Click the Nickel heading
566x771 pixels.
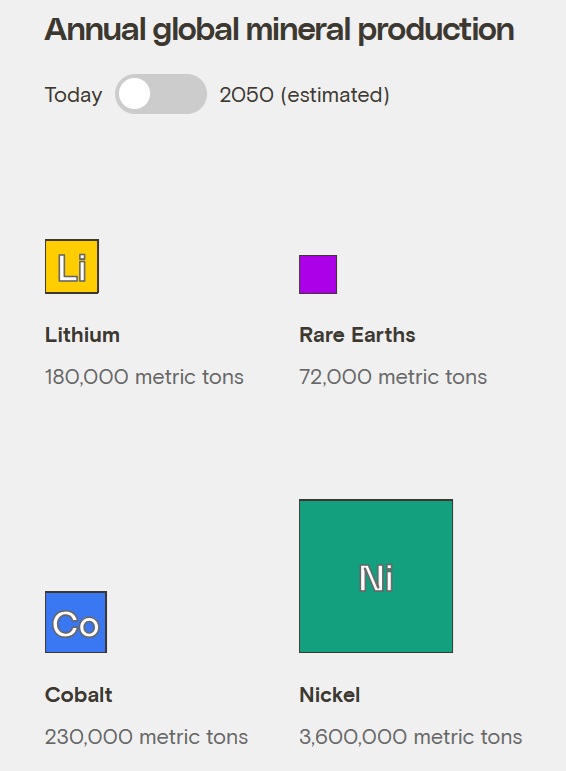330,695
